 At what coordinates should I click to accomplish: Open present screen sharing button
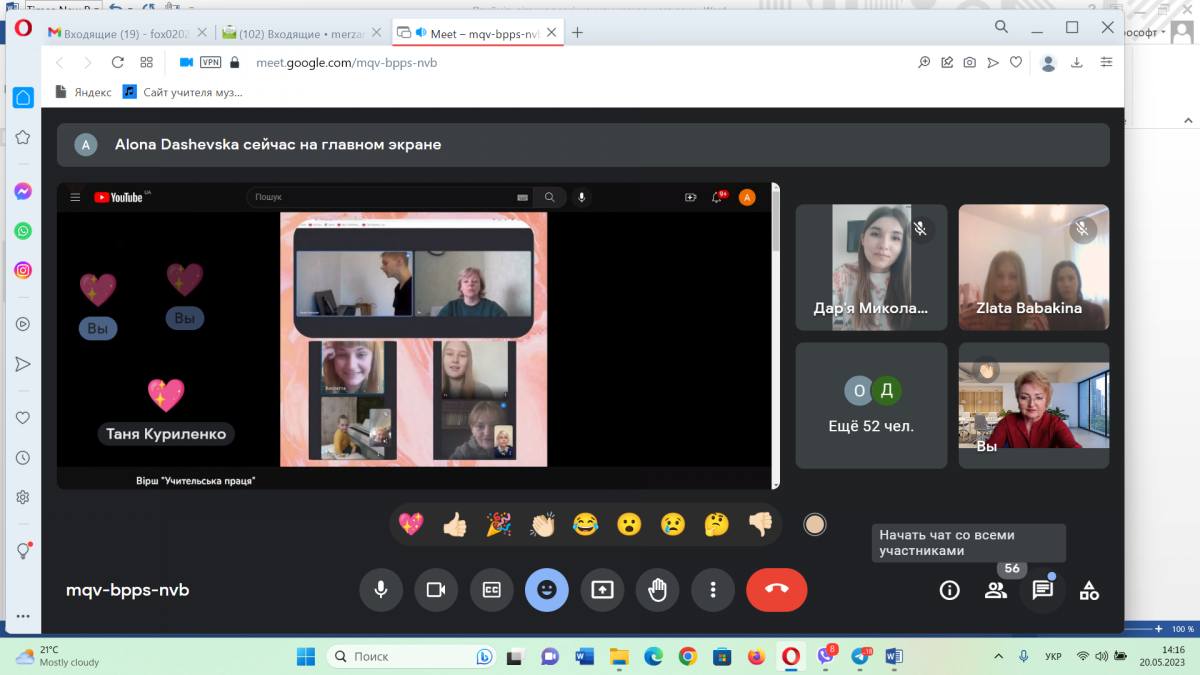(x=602, y=590)
